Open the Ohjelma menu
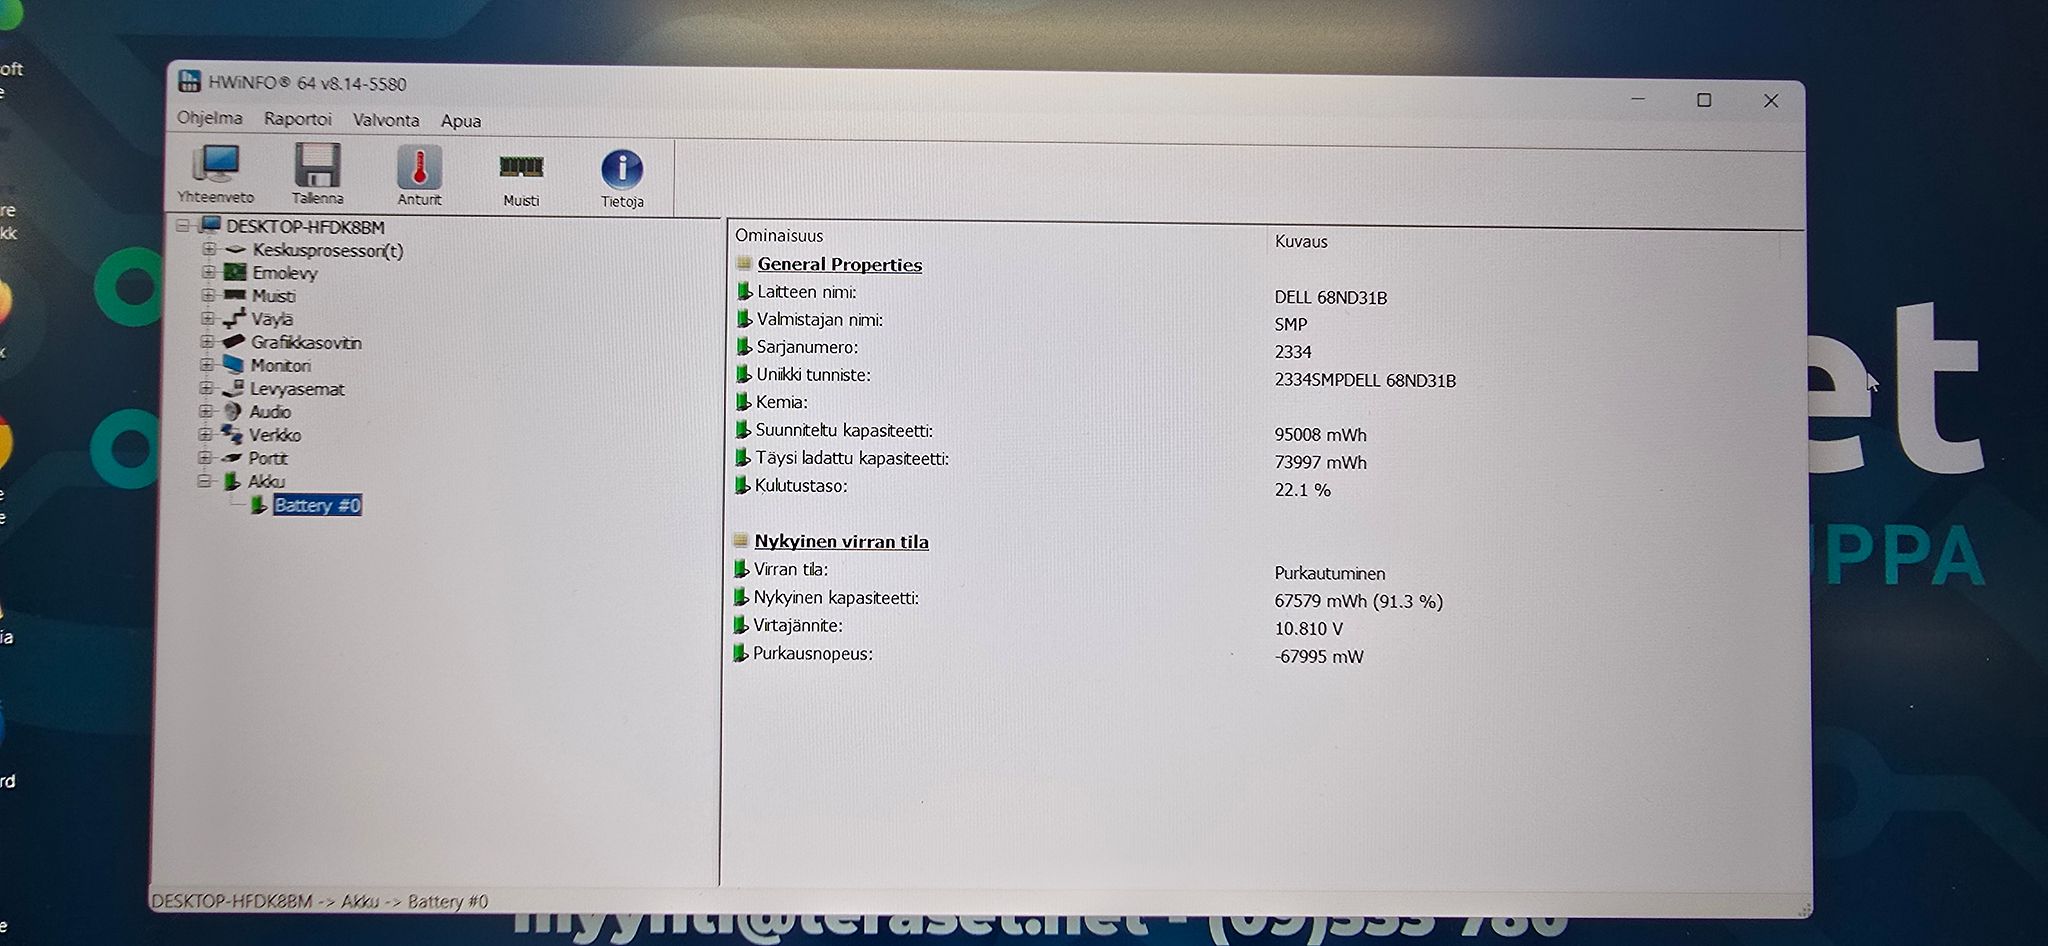The height and width of the screenshot is (946, 2048). (x=210, y=118)
